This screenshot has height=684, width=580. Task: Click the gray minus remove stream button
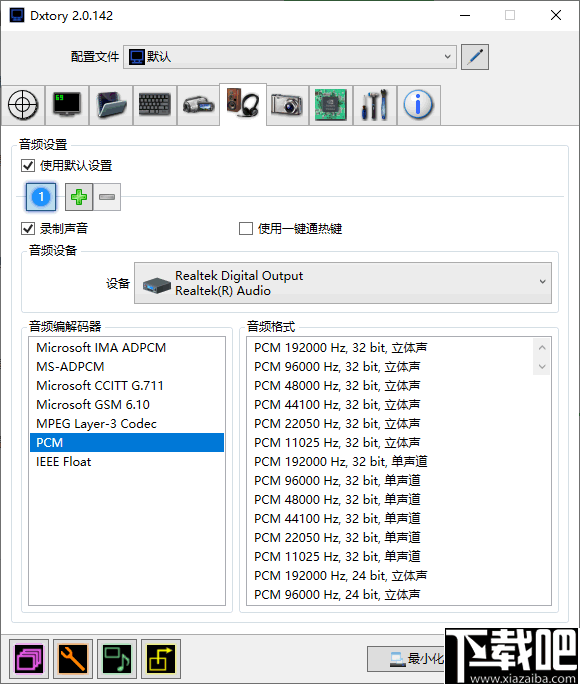(x=107, y=197)
